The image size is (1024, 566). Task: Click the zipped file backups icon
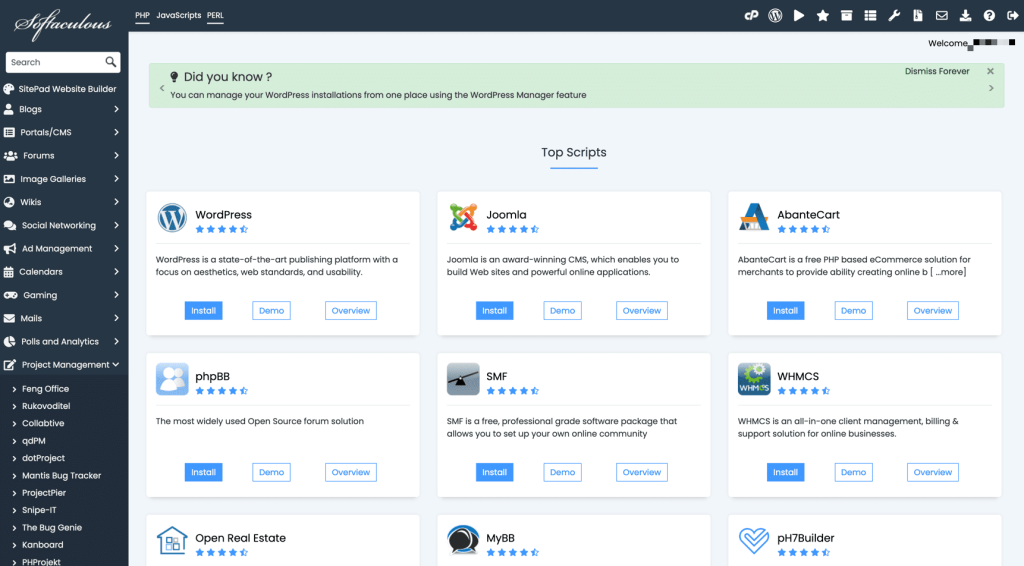[x=847, y=16]
